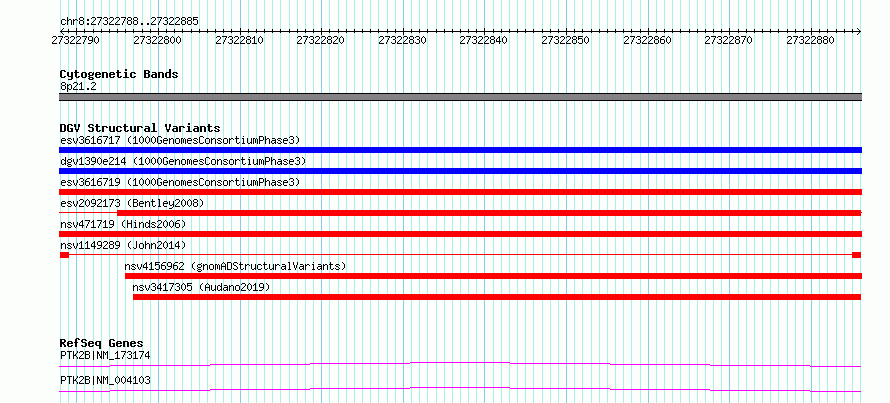
Task: Click ruler position 27322840
Action: tap(484, 41)
